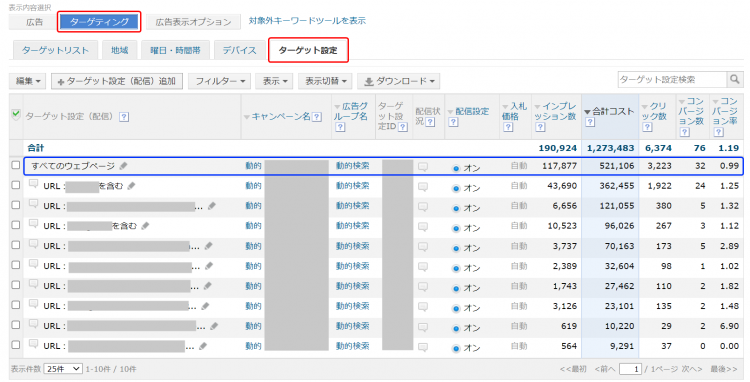Click ターゲット設定(配信)追加 button
Screen dimensions: 750x382
pyautogui.click(x=117, y=81)
